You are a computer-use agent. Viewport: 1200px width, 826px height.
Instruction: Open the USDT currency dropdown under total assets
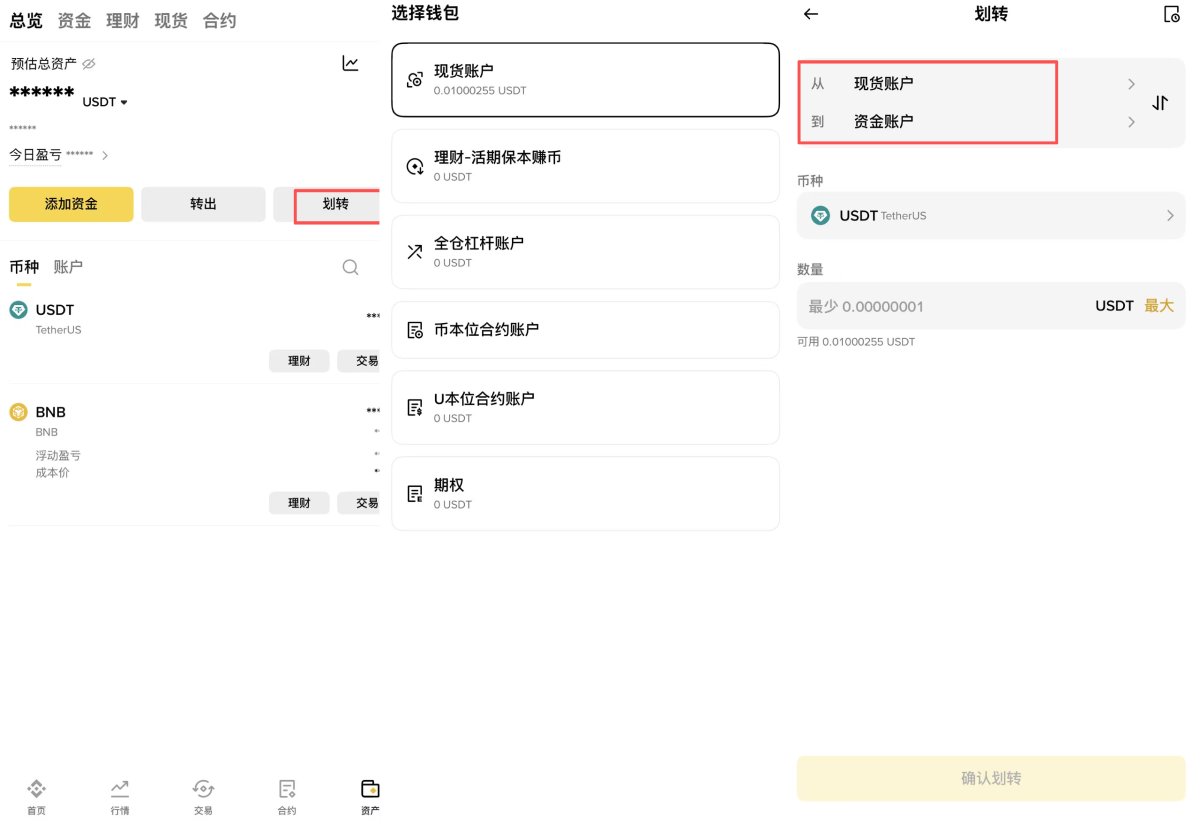104,101
